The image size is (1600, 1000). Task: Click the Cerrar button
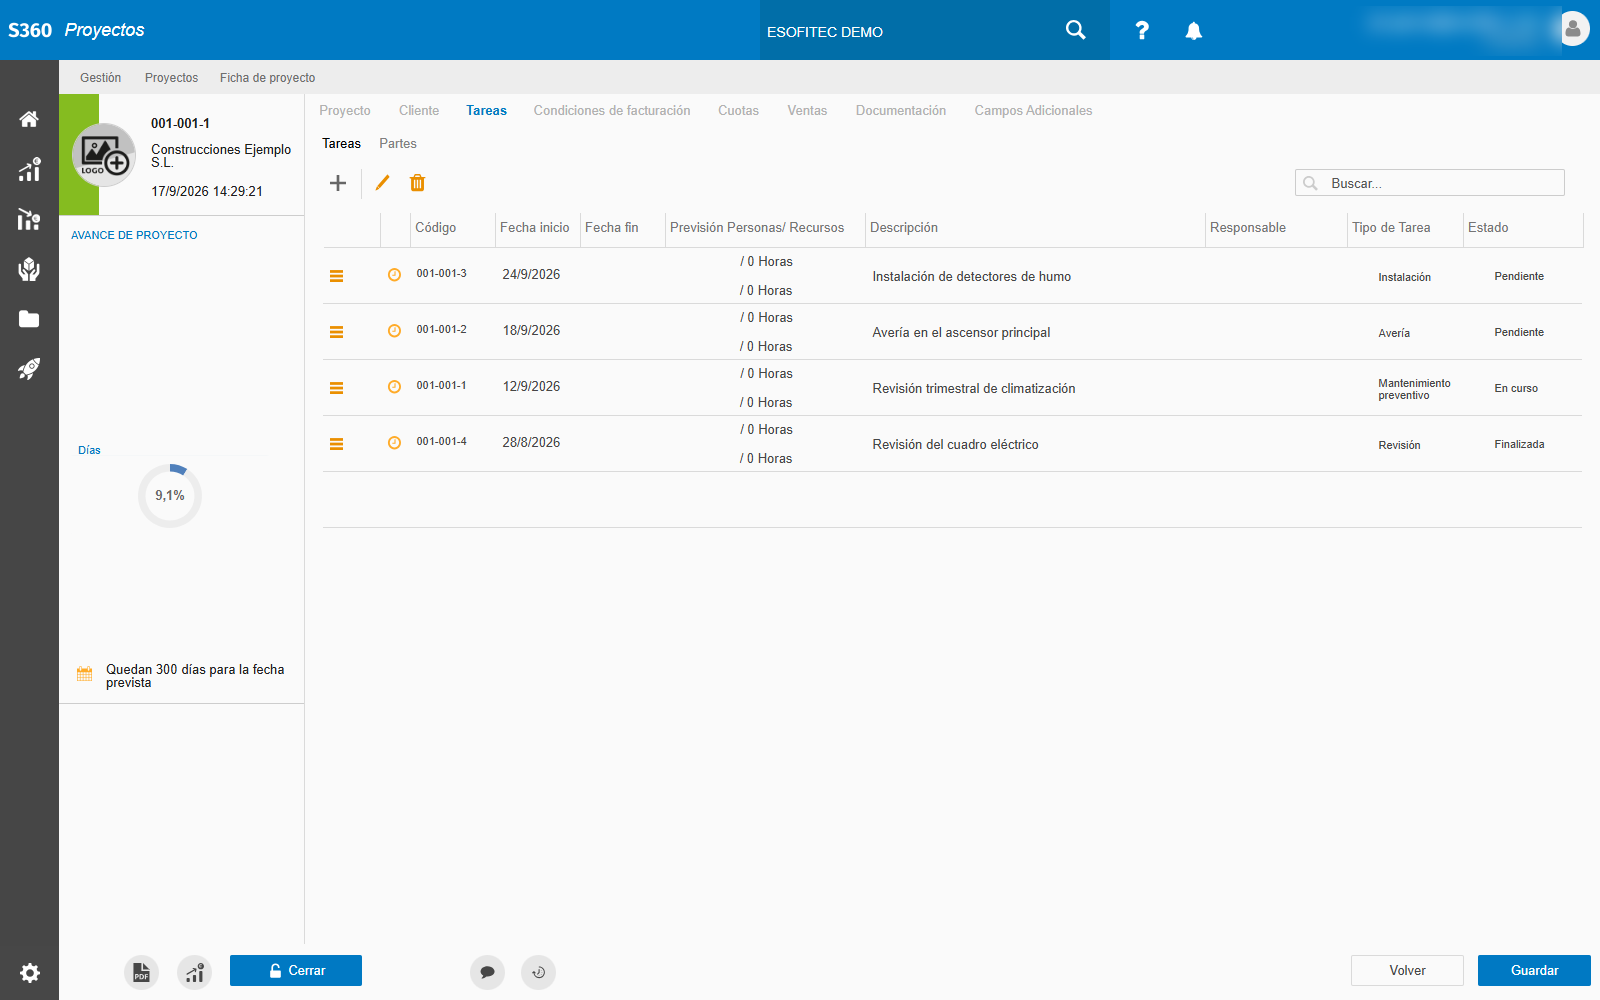click(x=296, y=971)
